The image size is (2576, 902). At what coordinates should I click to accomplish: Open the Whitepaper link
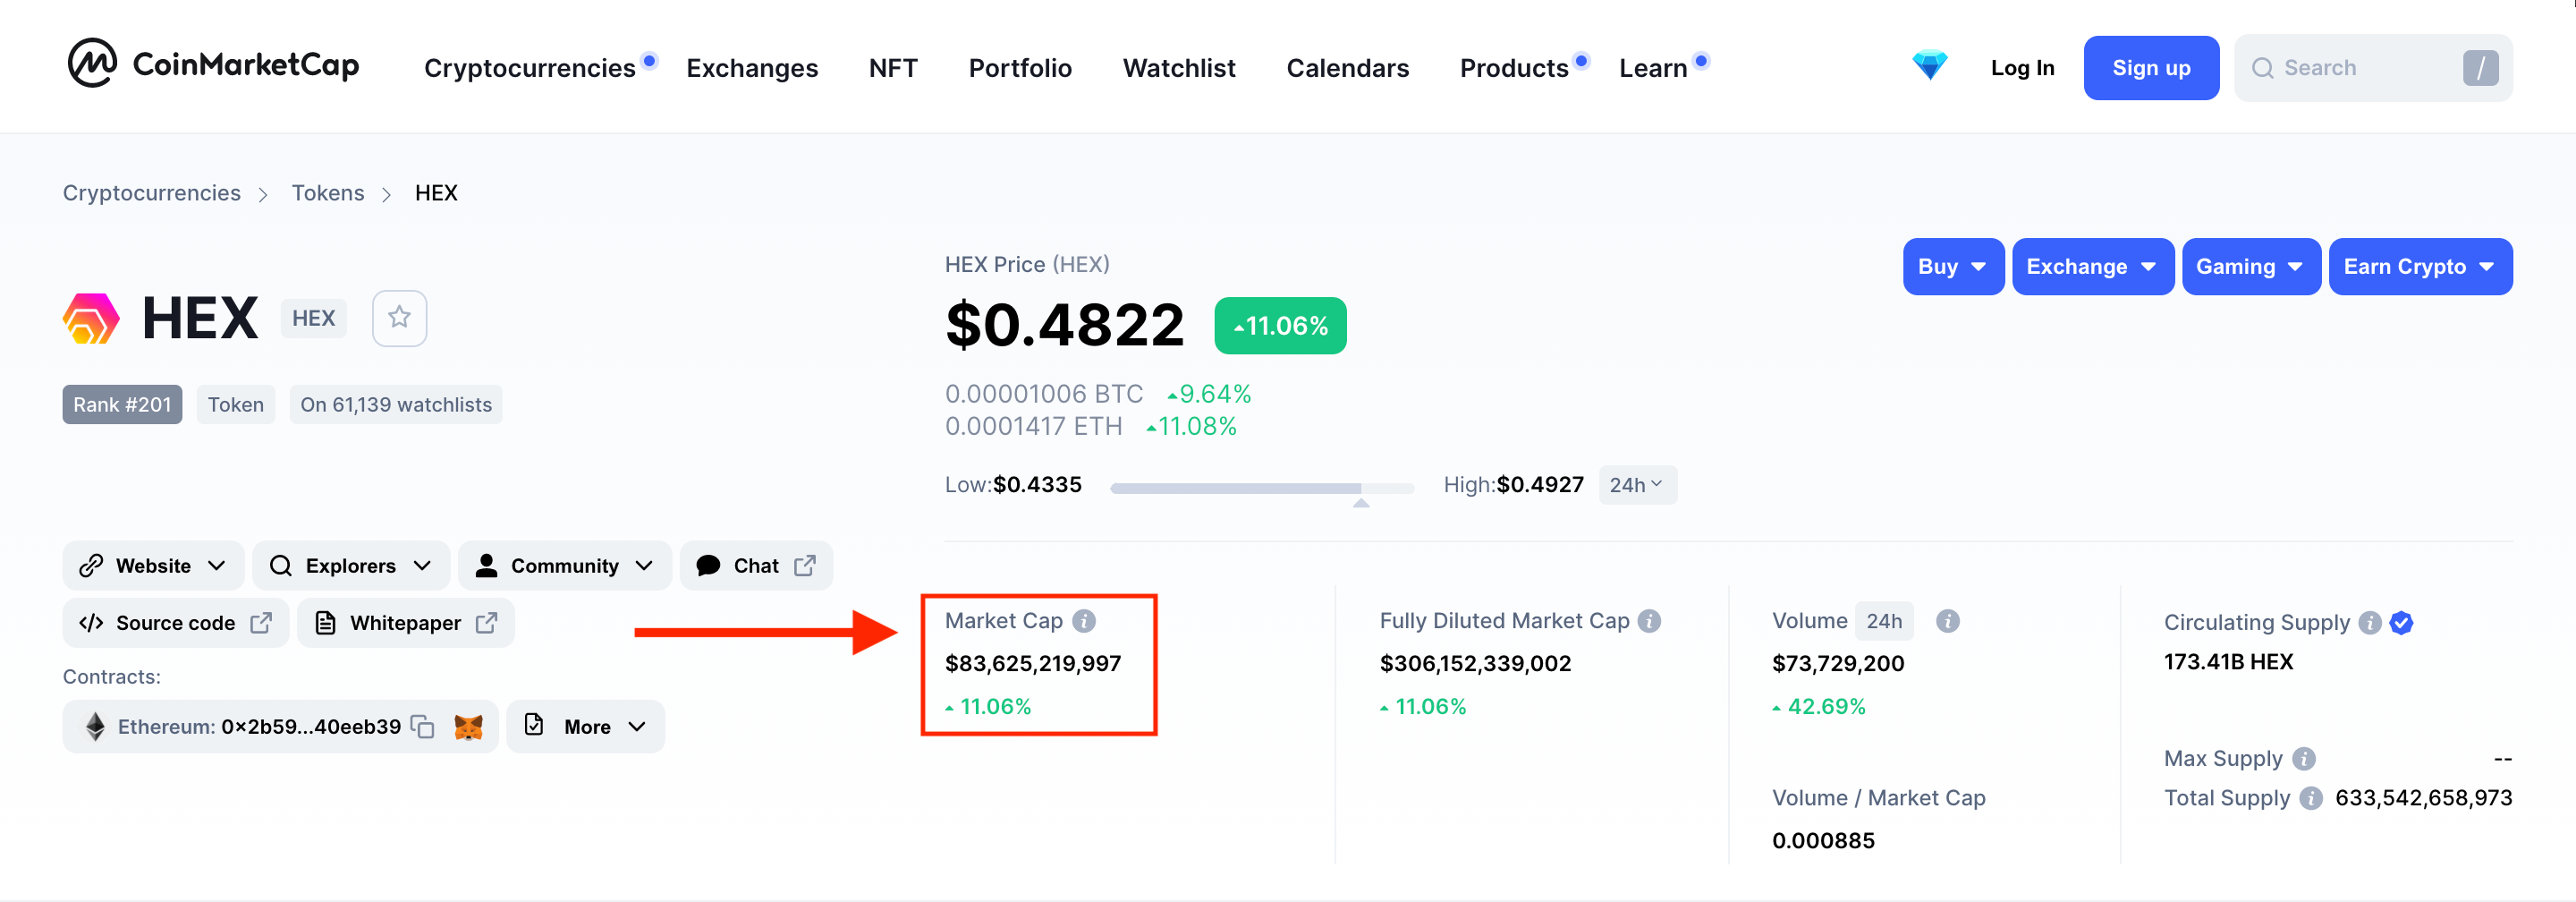point(405,623)
